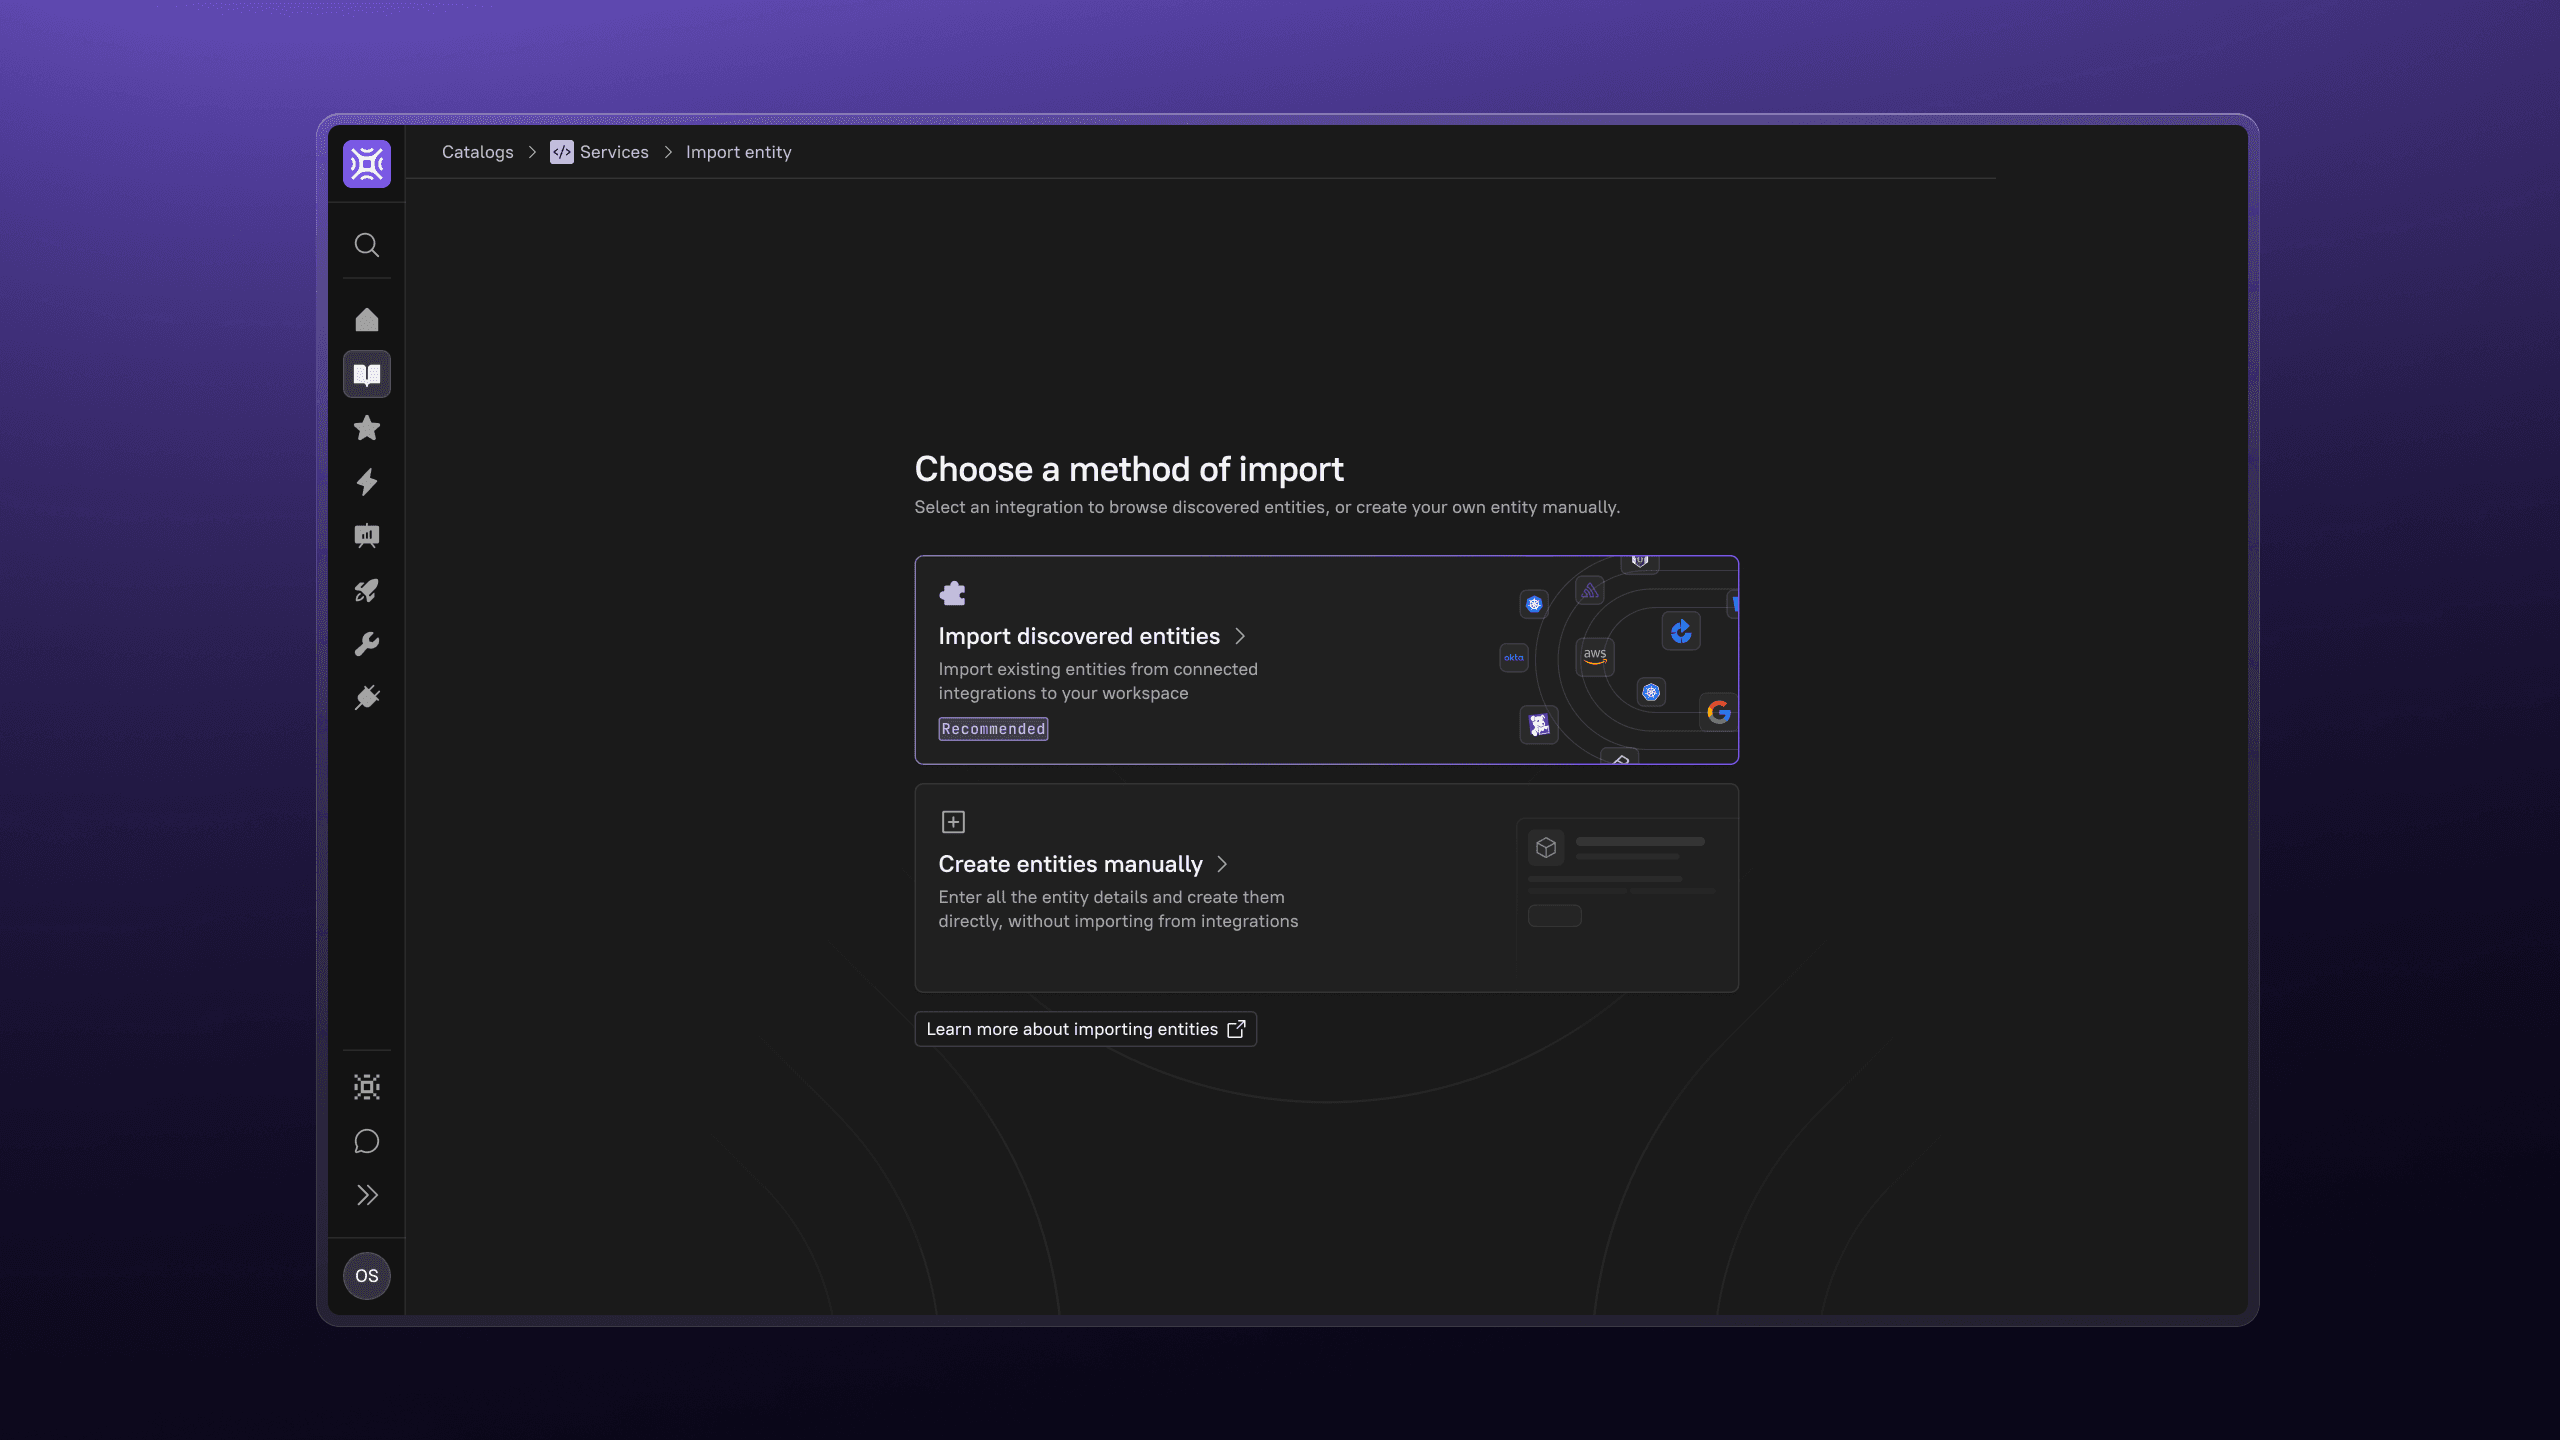Click the logo icon near the sidebar bottom
2560x1440 pixels.
[367, 1087]
